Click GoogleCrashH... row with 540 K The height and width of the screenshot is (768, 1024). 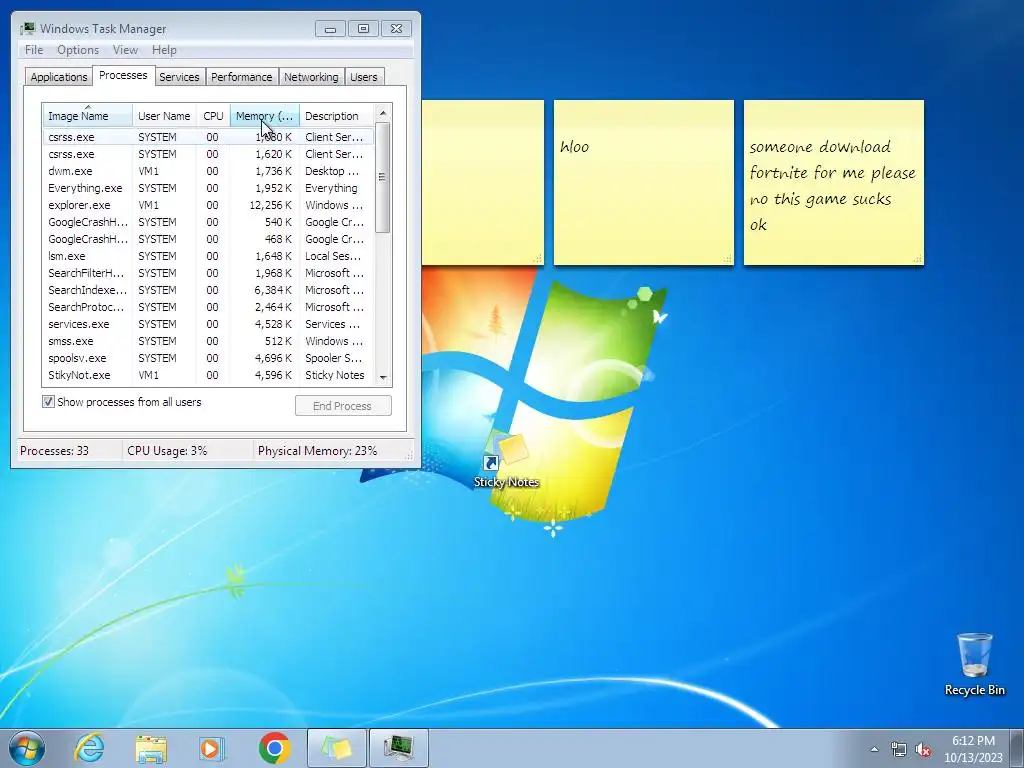pyautogui.click(x=208, y=222)
